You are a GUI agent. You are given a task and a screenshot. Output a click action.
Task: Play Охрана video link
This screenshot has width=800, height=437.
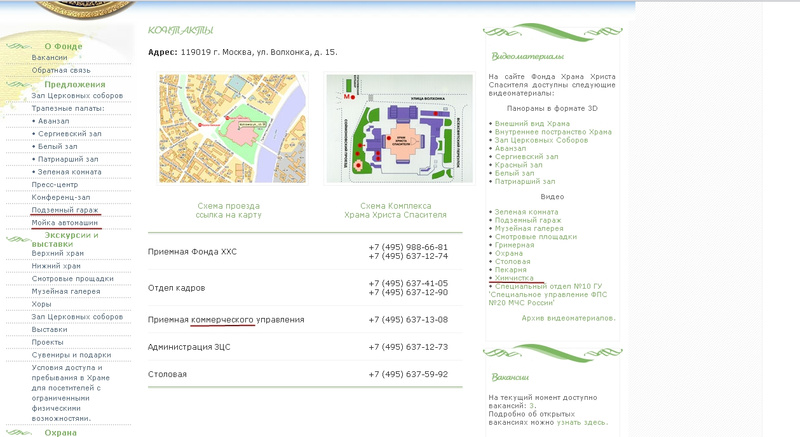pyautogui.click(x=509, y=253)
